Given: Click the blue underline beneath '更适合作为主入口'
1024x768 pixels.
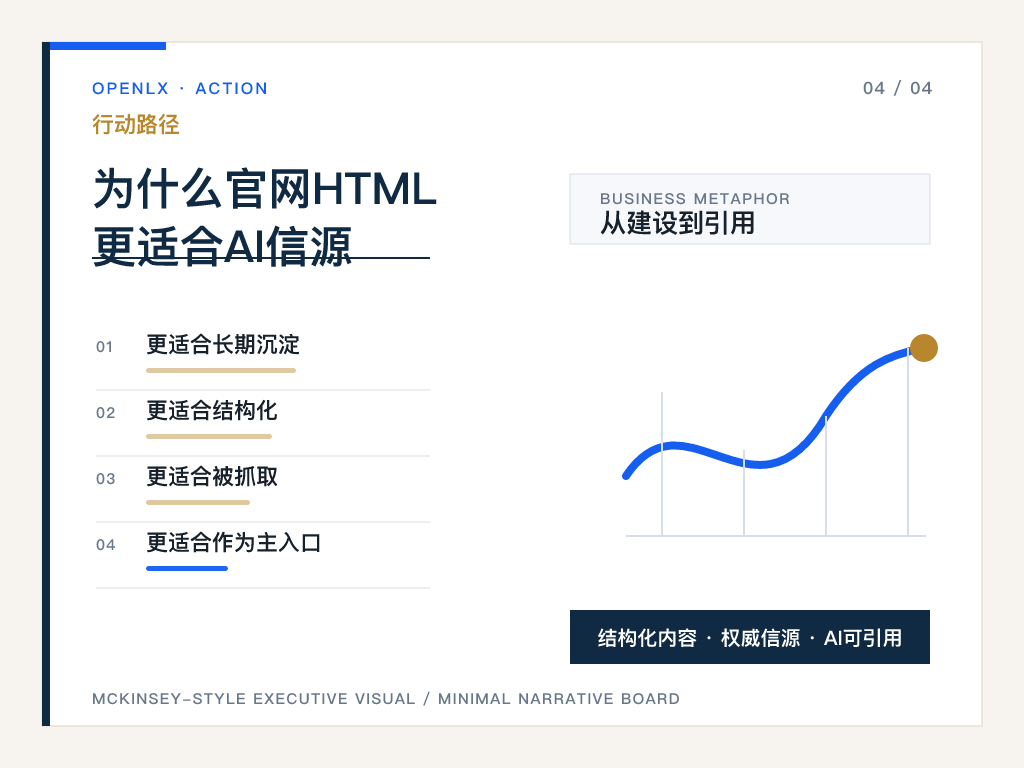Looking at the screenshot, I should [187, 568].
